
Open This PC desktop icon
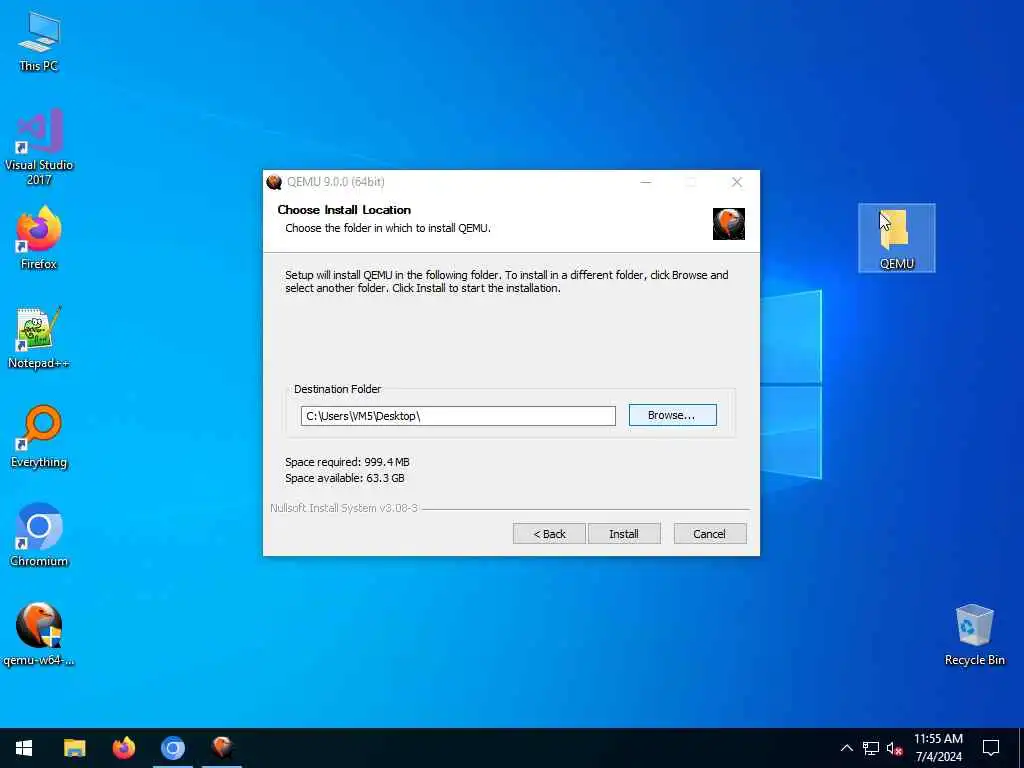(x=39, y=42)
